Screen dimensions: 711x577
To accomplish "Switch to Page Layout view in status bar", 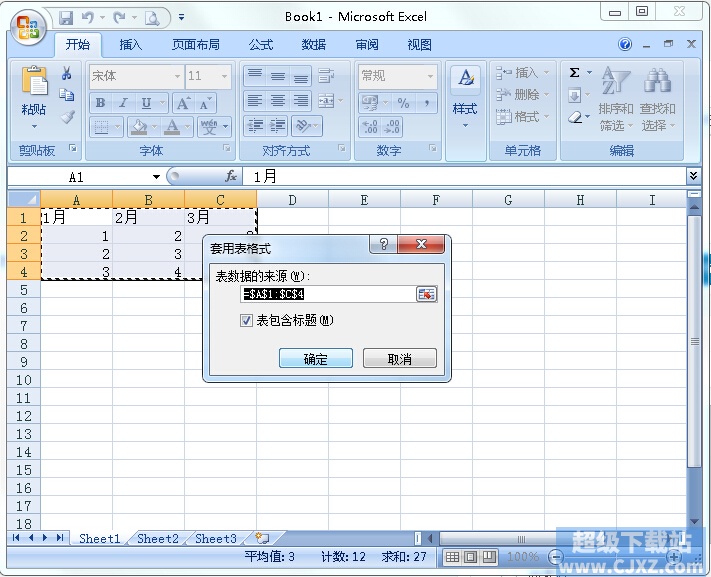I will 470,557.
